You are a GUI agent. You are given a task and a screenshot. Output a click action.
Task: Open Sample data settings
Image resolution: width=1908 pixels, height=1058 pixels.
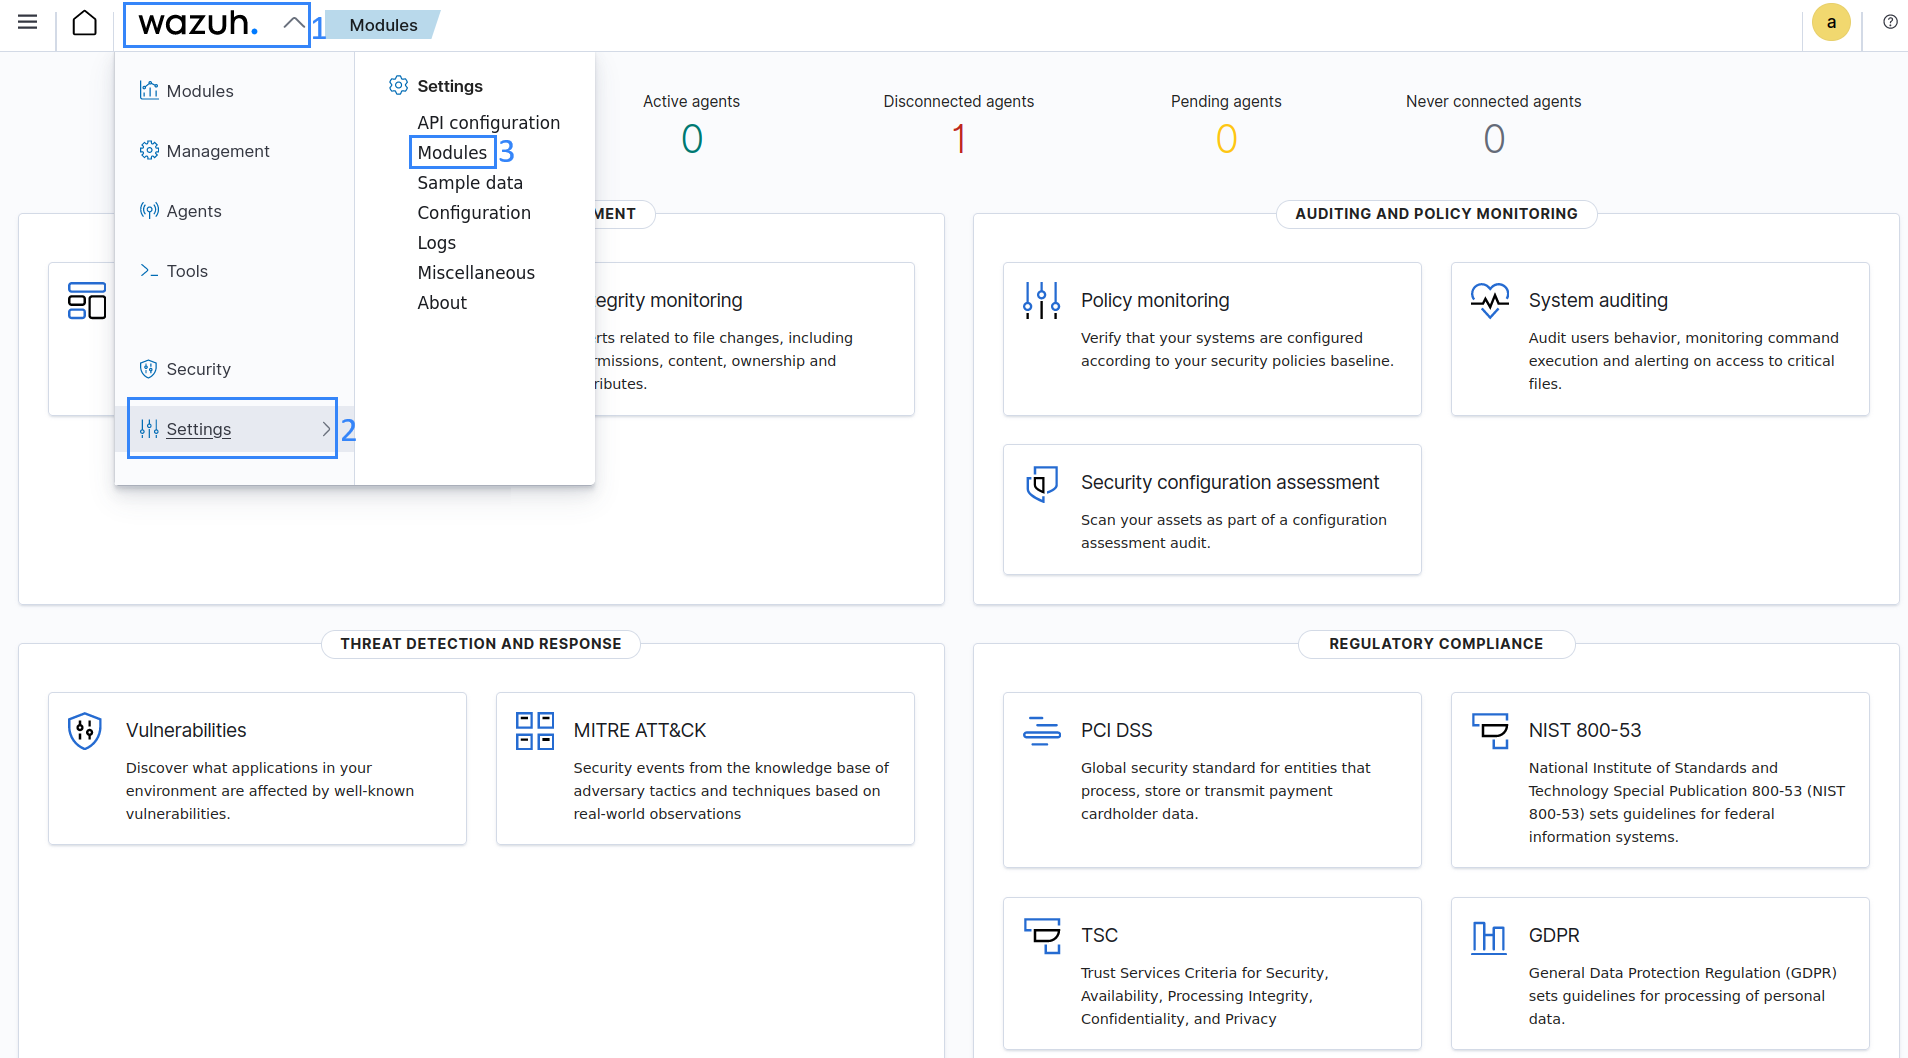pyautogui.click(x=470, y=183)
